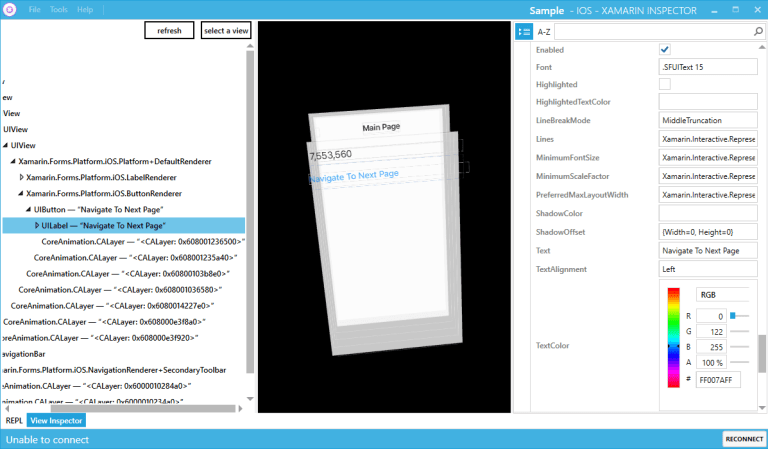Click tree vertical scrollbar down arrow
Image resolution: width=768 pixels, height=449 pixels.
pos(250,399)
